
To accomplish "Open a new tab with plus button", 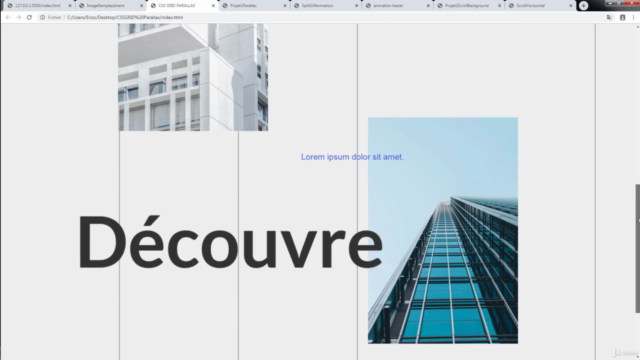I will pos(583,6).
